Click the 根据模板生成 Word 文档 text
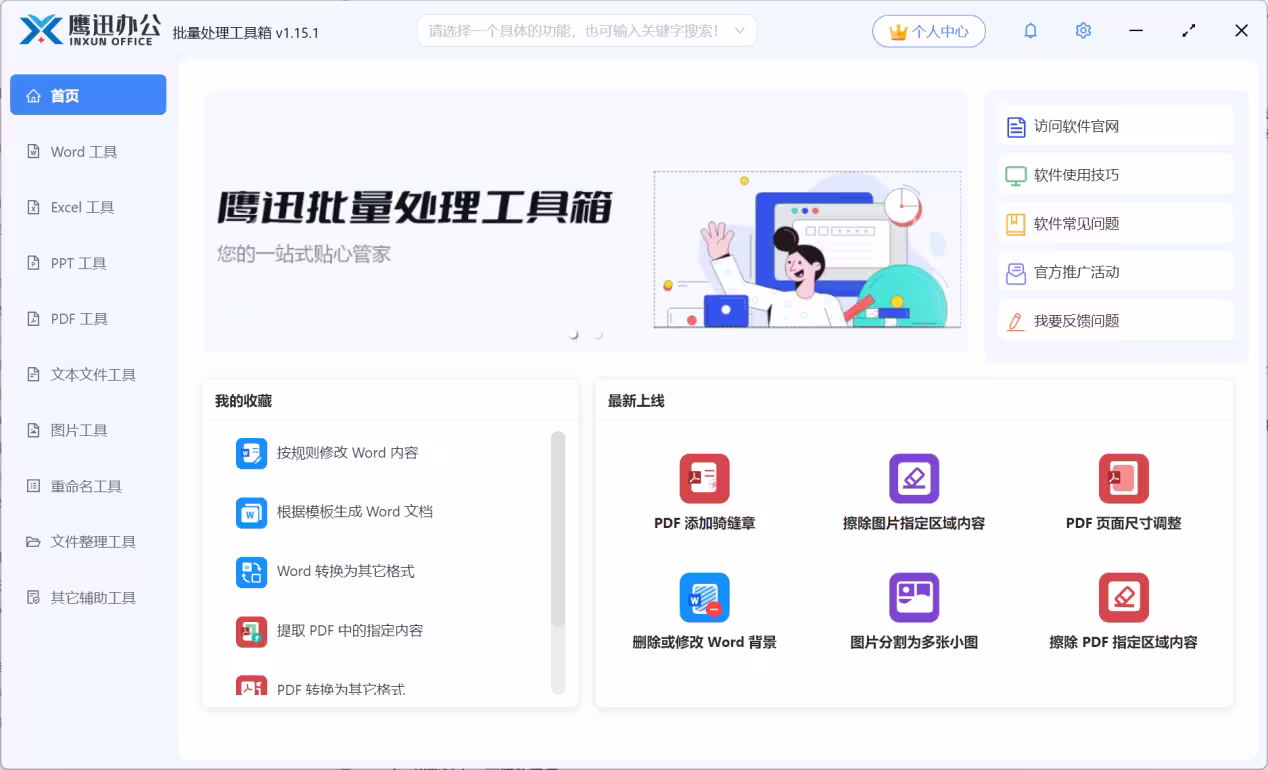 355,512
